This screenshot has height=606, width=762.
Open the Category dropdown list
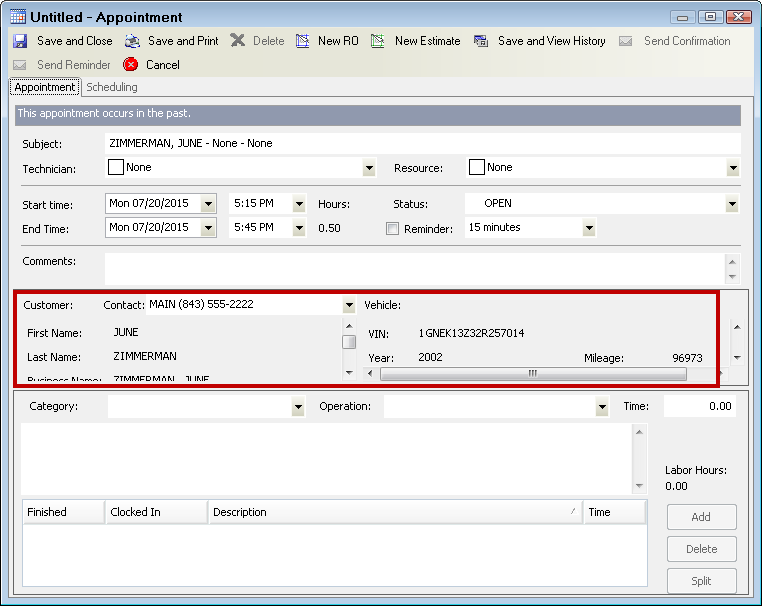coord(298,407)
